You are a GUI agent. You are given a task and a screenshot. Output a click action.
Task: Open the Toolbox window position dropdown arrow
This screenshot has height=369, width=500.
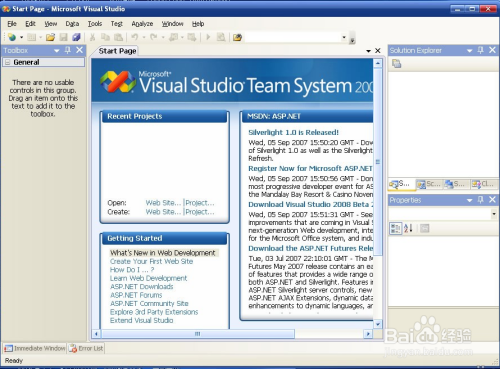(x=57, y=51)
